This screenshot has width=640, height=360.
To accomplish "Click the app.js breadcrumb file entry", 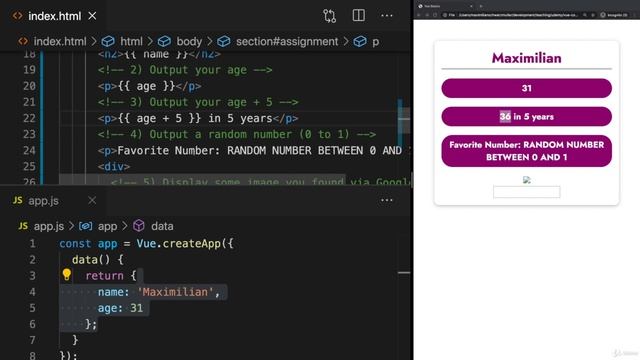I will [49, 226].
